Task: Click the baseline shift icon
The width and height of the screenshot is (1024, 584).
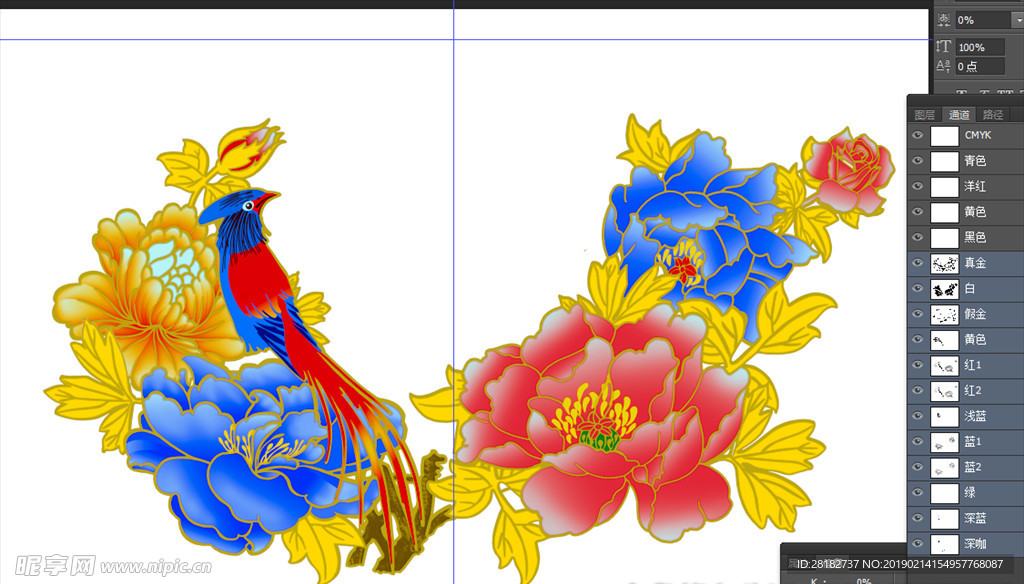Action: tap(943, 67)
